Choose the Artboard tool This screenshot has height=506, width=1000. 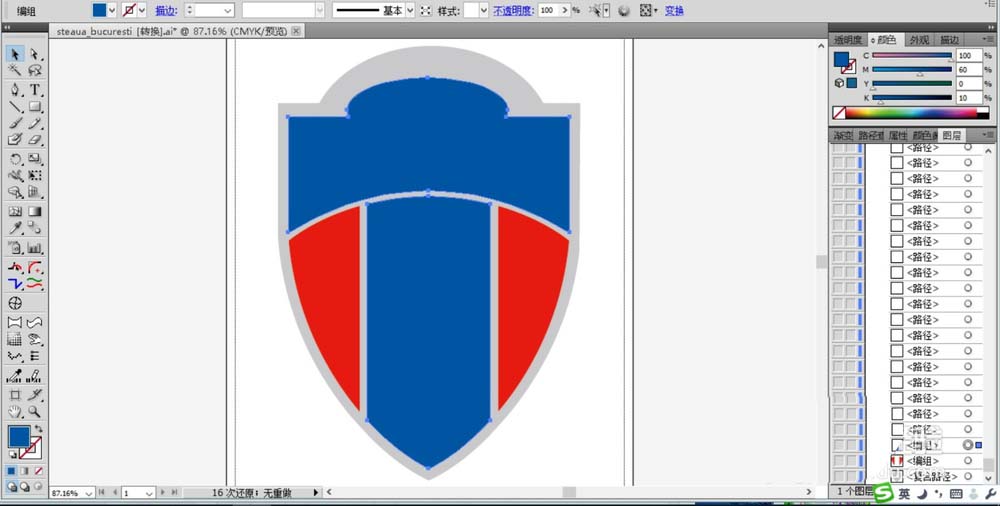pos(15,396)
